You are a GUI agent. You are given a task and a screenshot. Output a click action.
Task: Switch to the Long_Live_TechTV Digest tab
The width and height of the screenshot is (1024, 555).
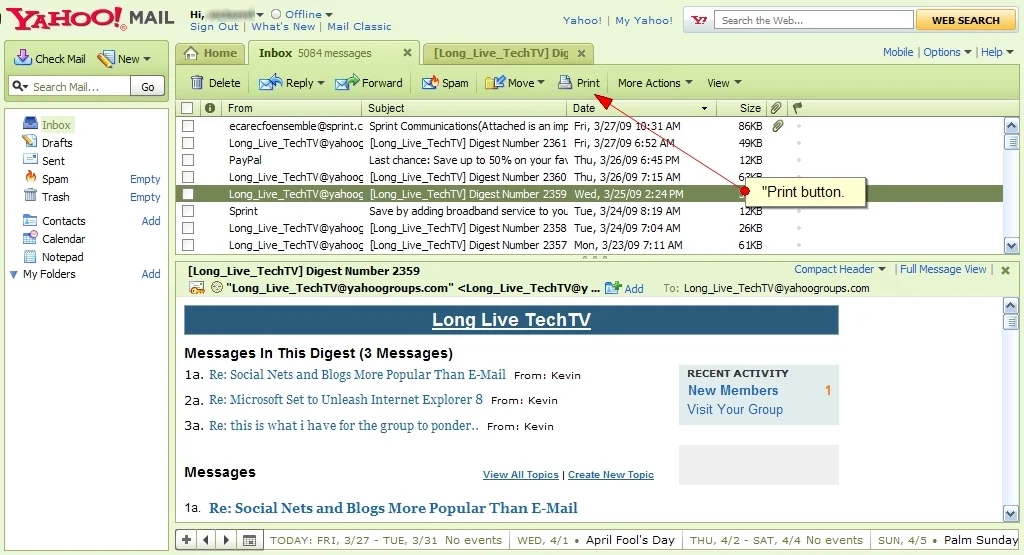(501, 53)
